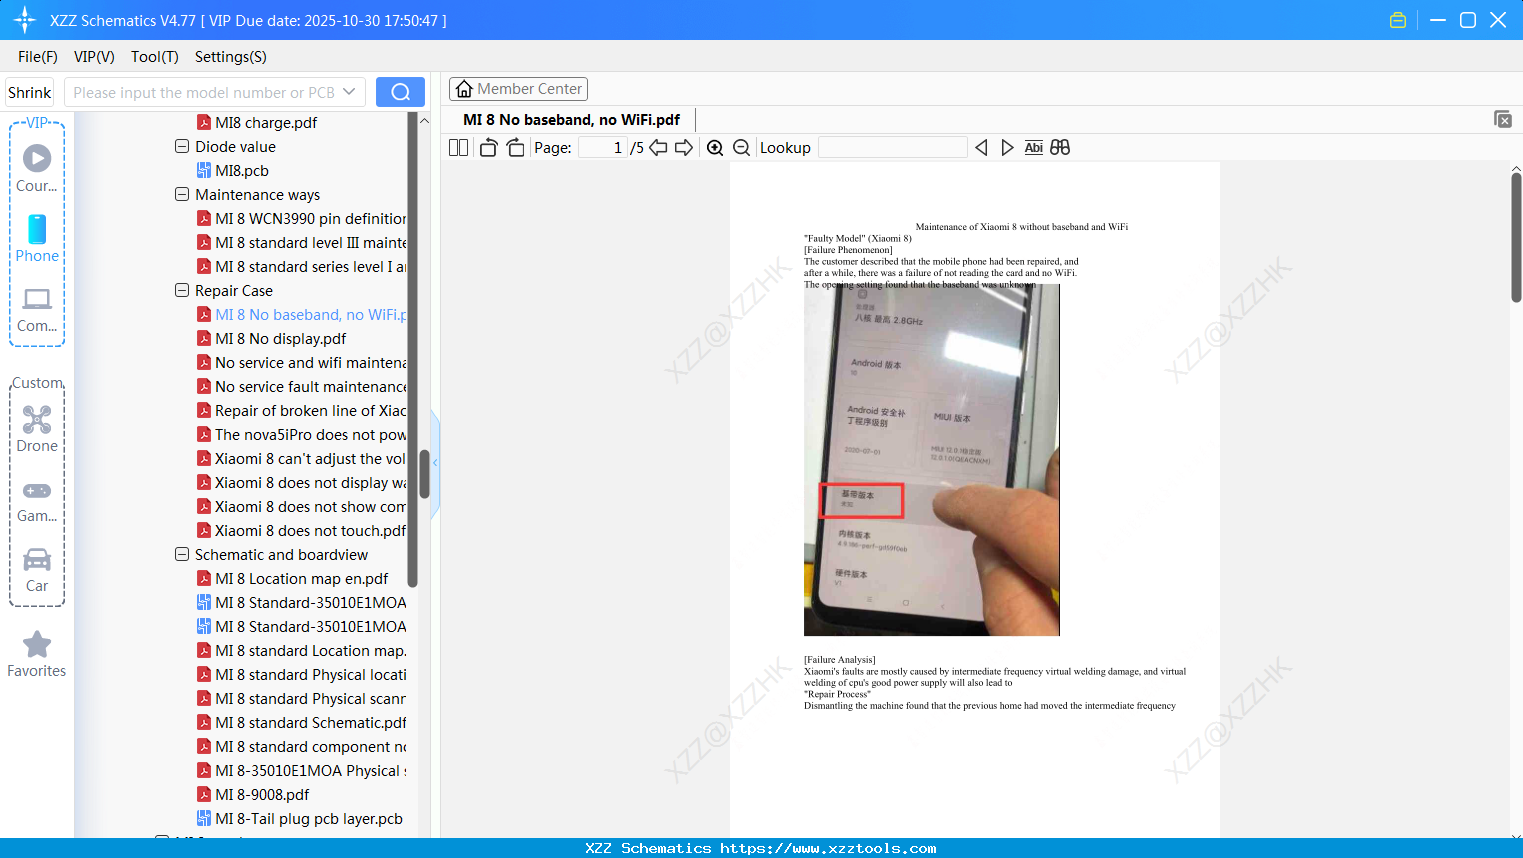The image size is (1523, 858).
Task: Click the file tree vertical scrollbar
Action: click(424, 474)
